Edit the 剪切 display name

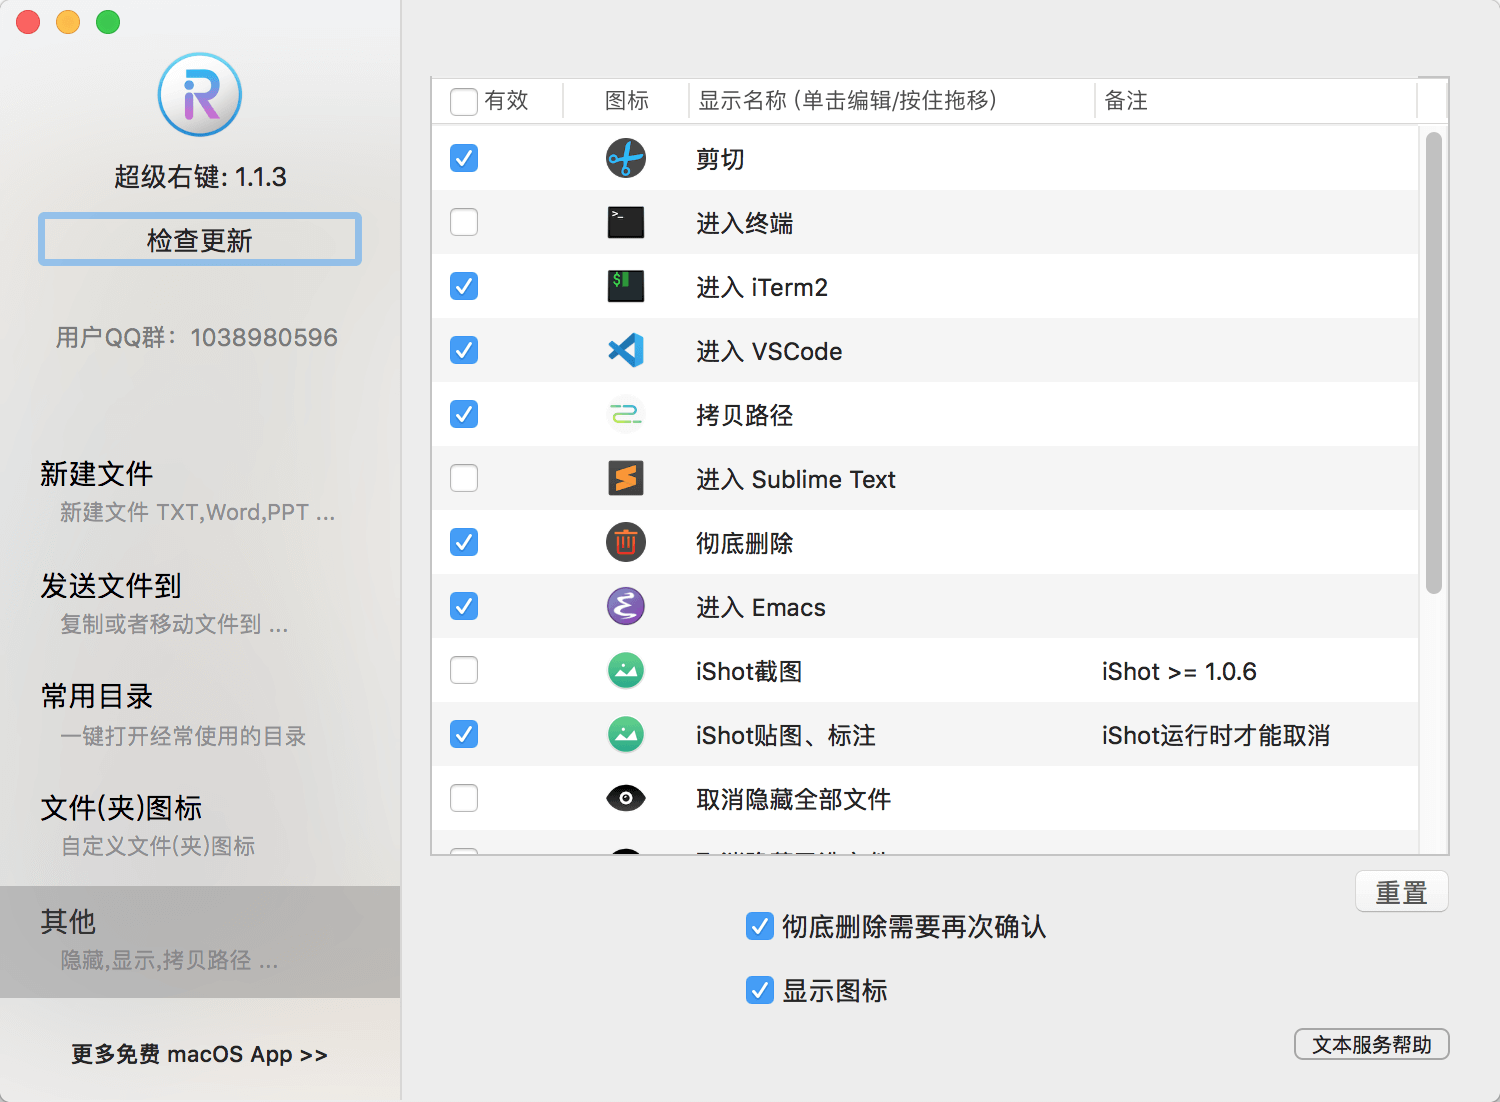coord(720,159)
